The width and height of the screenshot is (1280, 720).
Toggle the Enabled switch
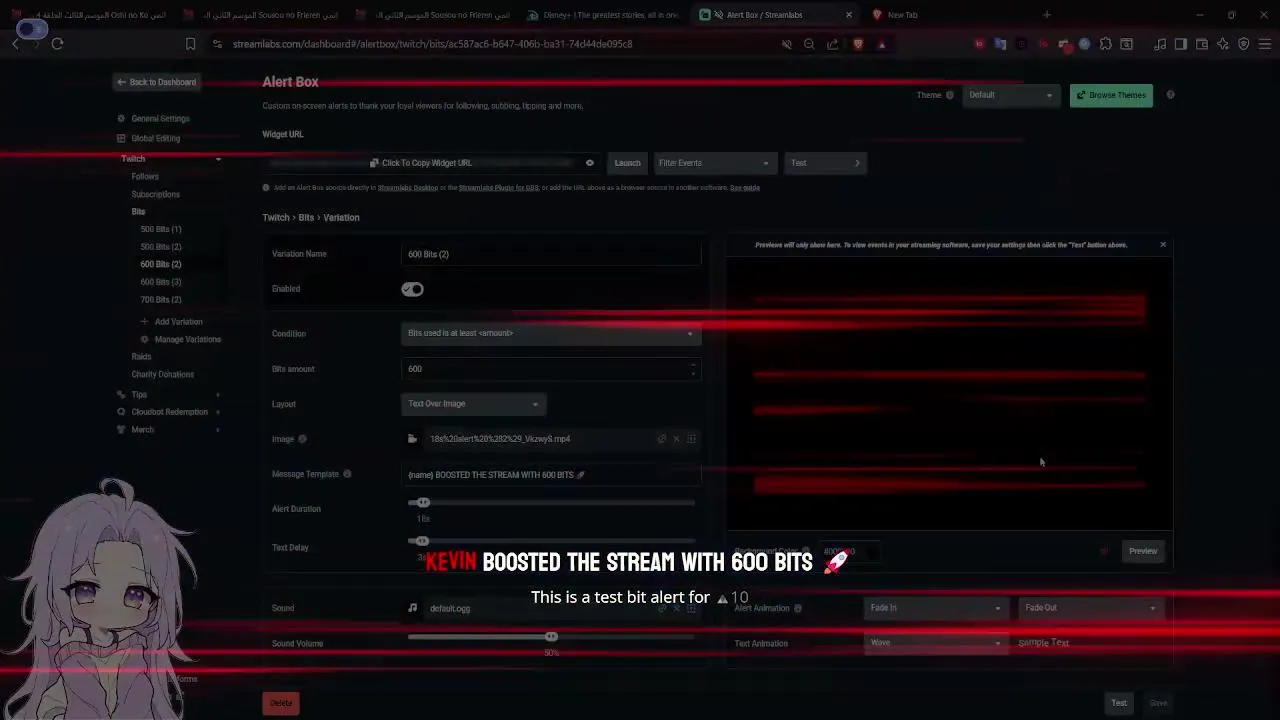(x=413, y=289)
